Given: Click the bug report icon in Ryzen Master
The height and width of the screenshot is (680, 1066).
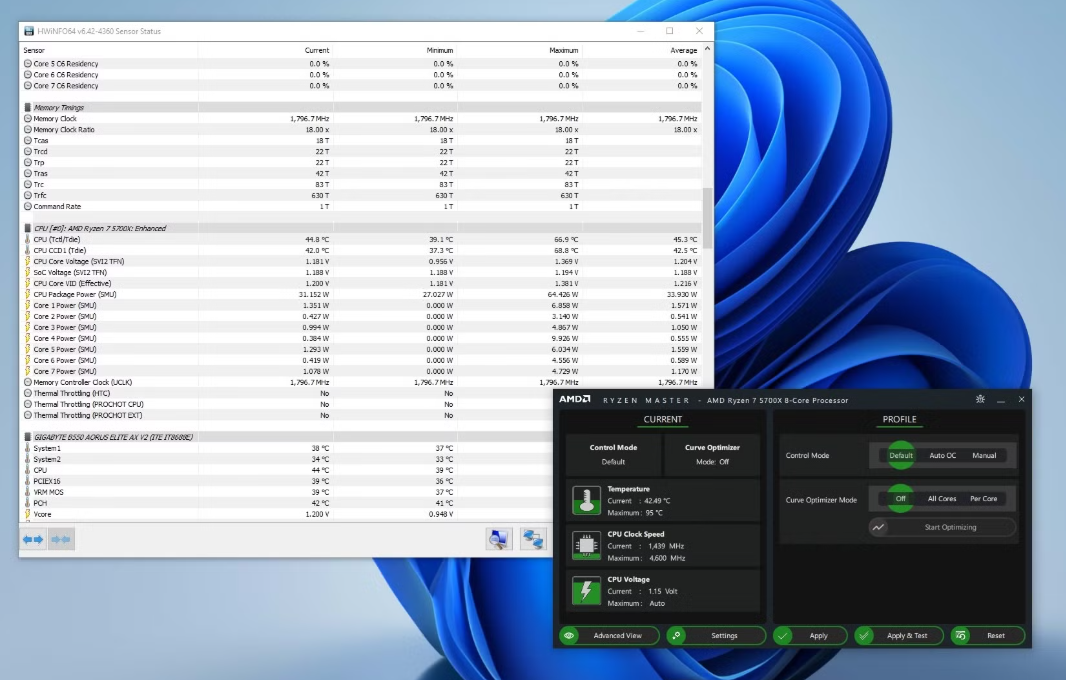Looking at the screenshot, I should [x=980, y=399].
